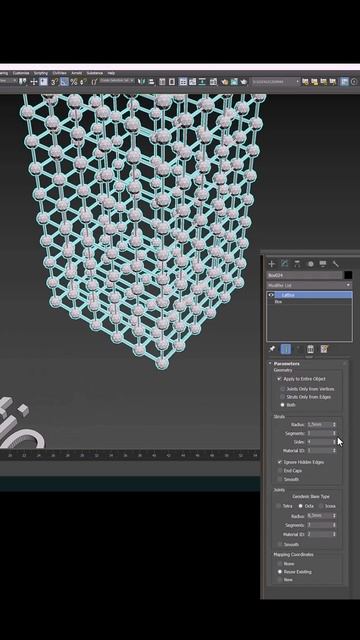The width and height of the screenshot is (360, 640).
Task: Toggle Angle Snap in toolbar
Action: (x=64, y=82)
